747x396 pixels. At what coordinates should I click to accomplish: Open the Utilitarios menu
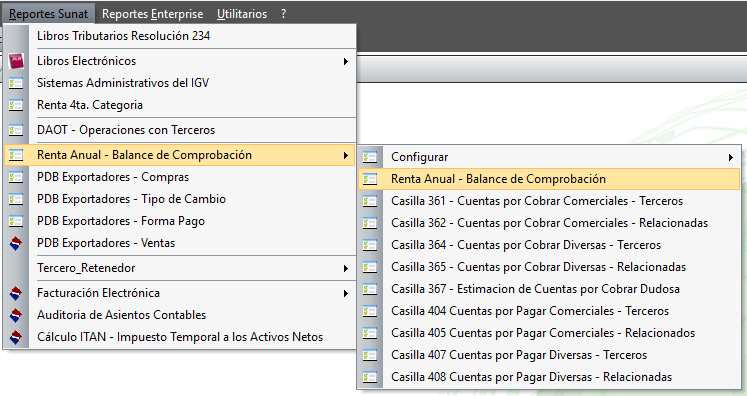pos(242,14)
